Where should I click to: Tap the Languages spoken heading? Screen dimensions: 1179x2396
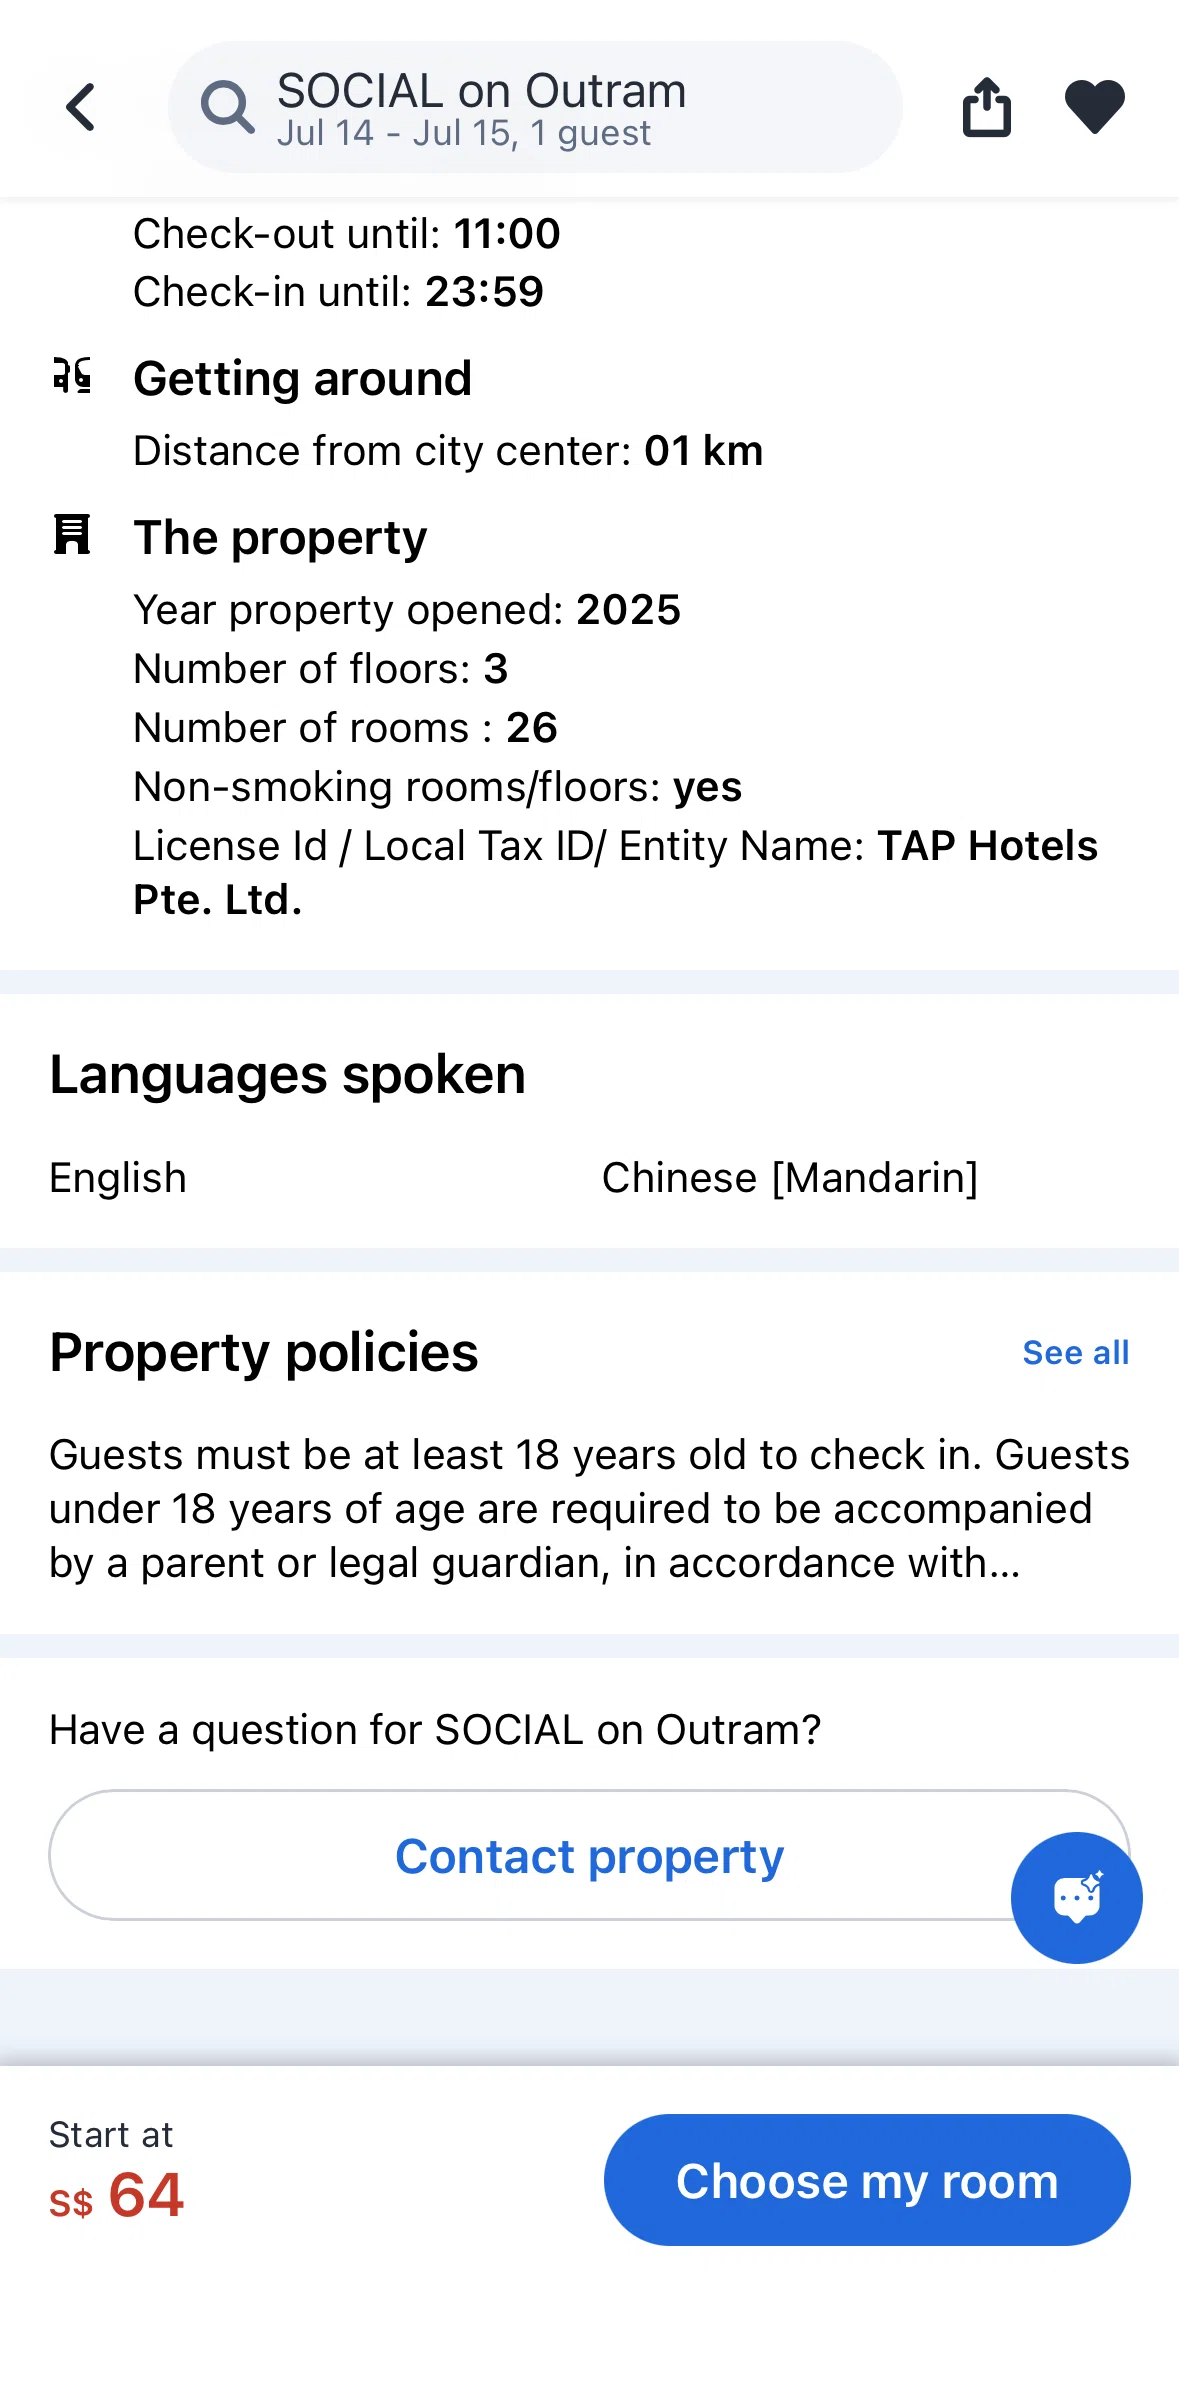tap(288, 1075)
